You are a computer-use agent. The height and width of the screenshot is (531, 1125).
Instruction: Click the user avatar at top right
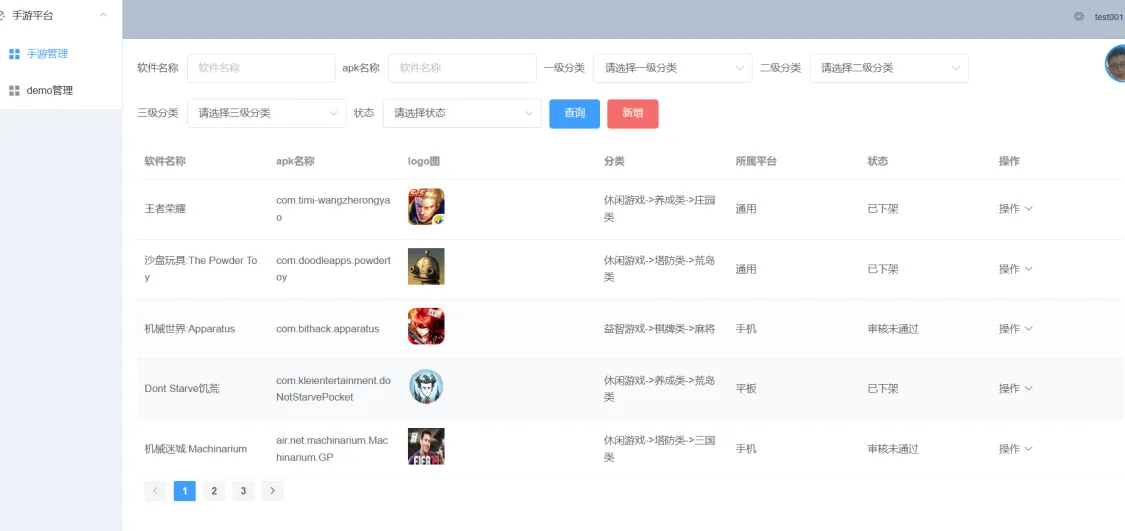point(1115,63)
